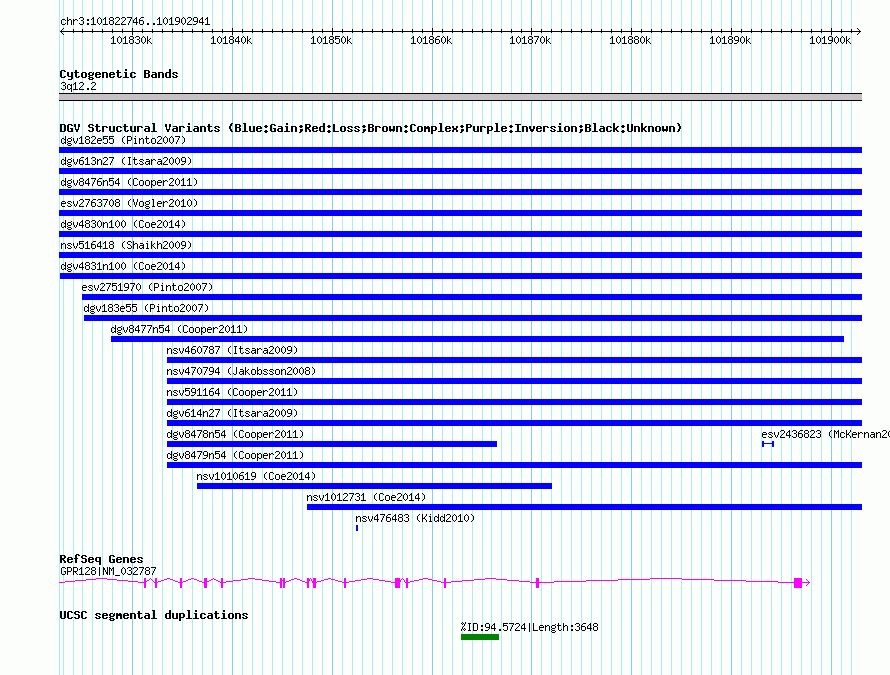Click the 101850k ruler mark

point(331,40)
